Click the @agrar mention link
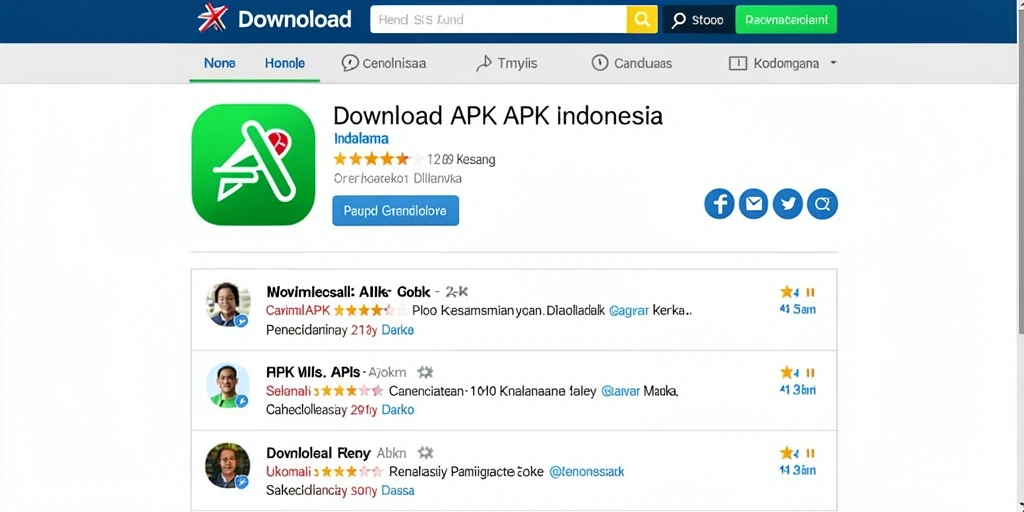Screen dimensions: 1024x512 pyautogui.click(x=628, y=311)
